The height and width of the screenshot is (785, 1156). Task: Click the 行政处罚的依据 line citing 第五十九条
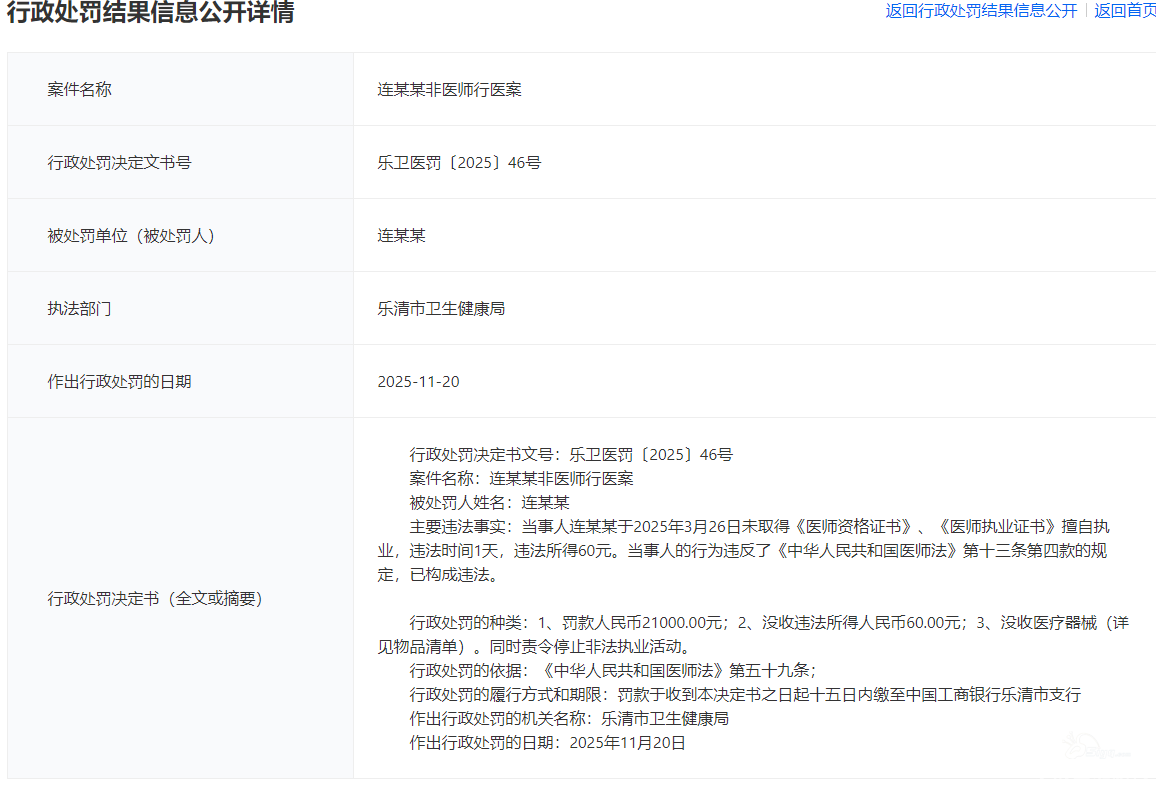619,670
